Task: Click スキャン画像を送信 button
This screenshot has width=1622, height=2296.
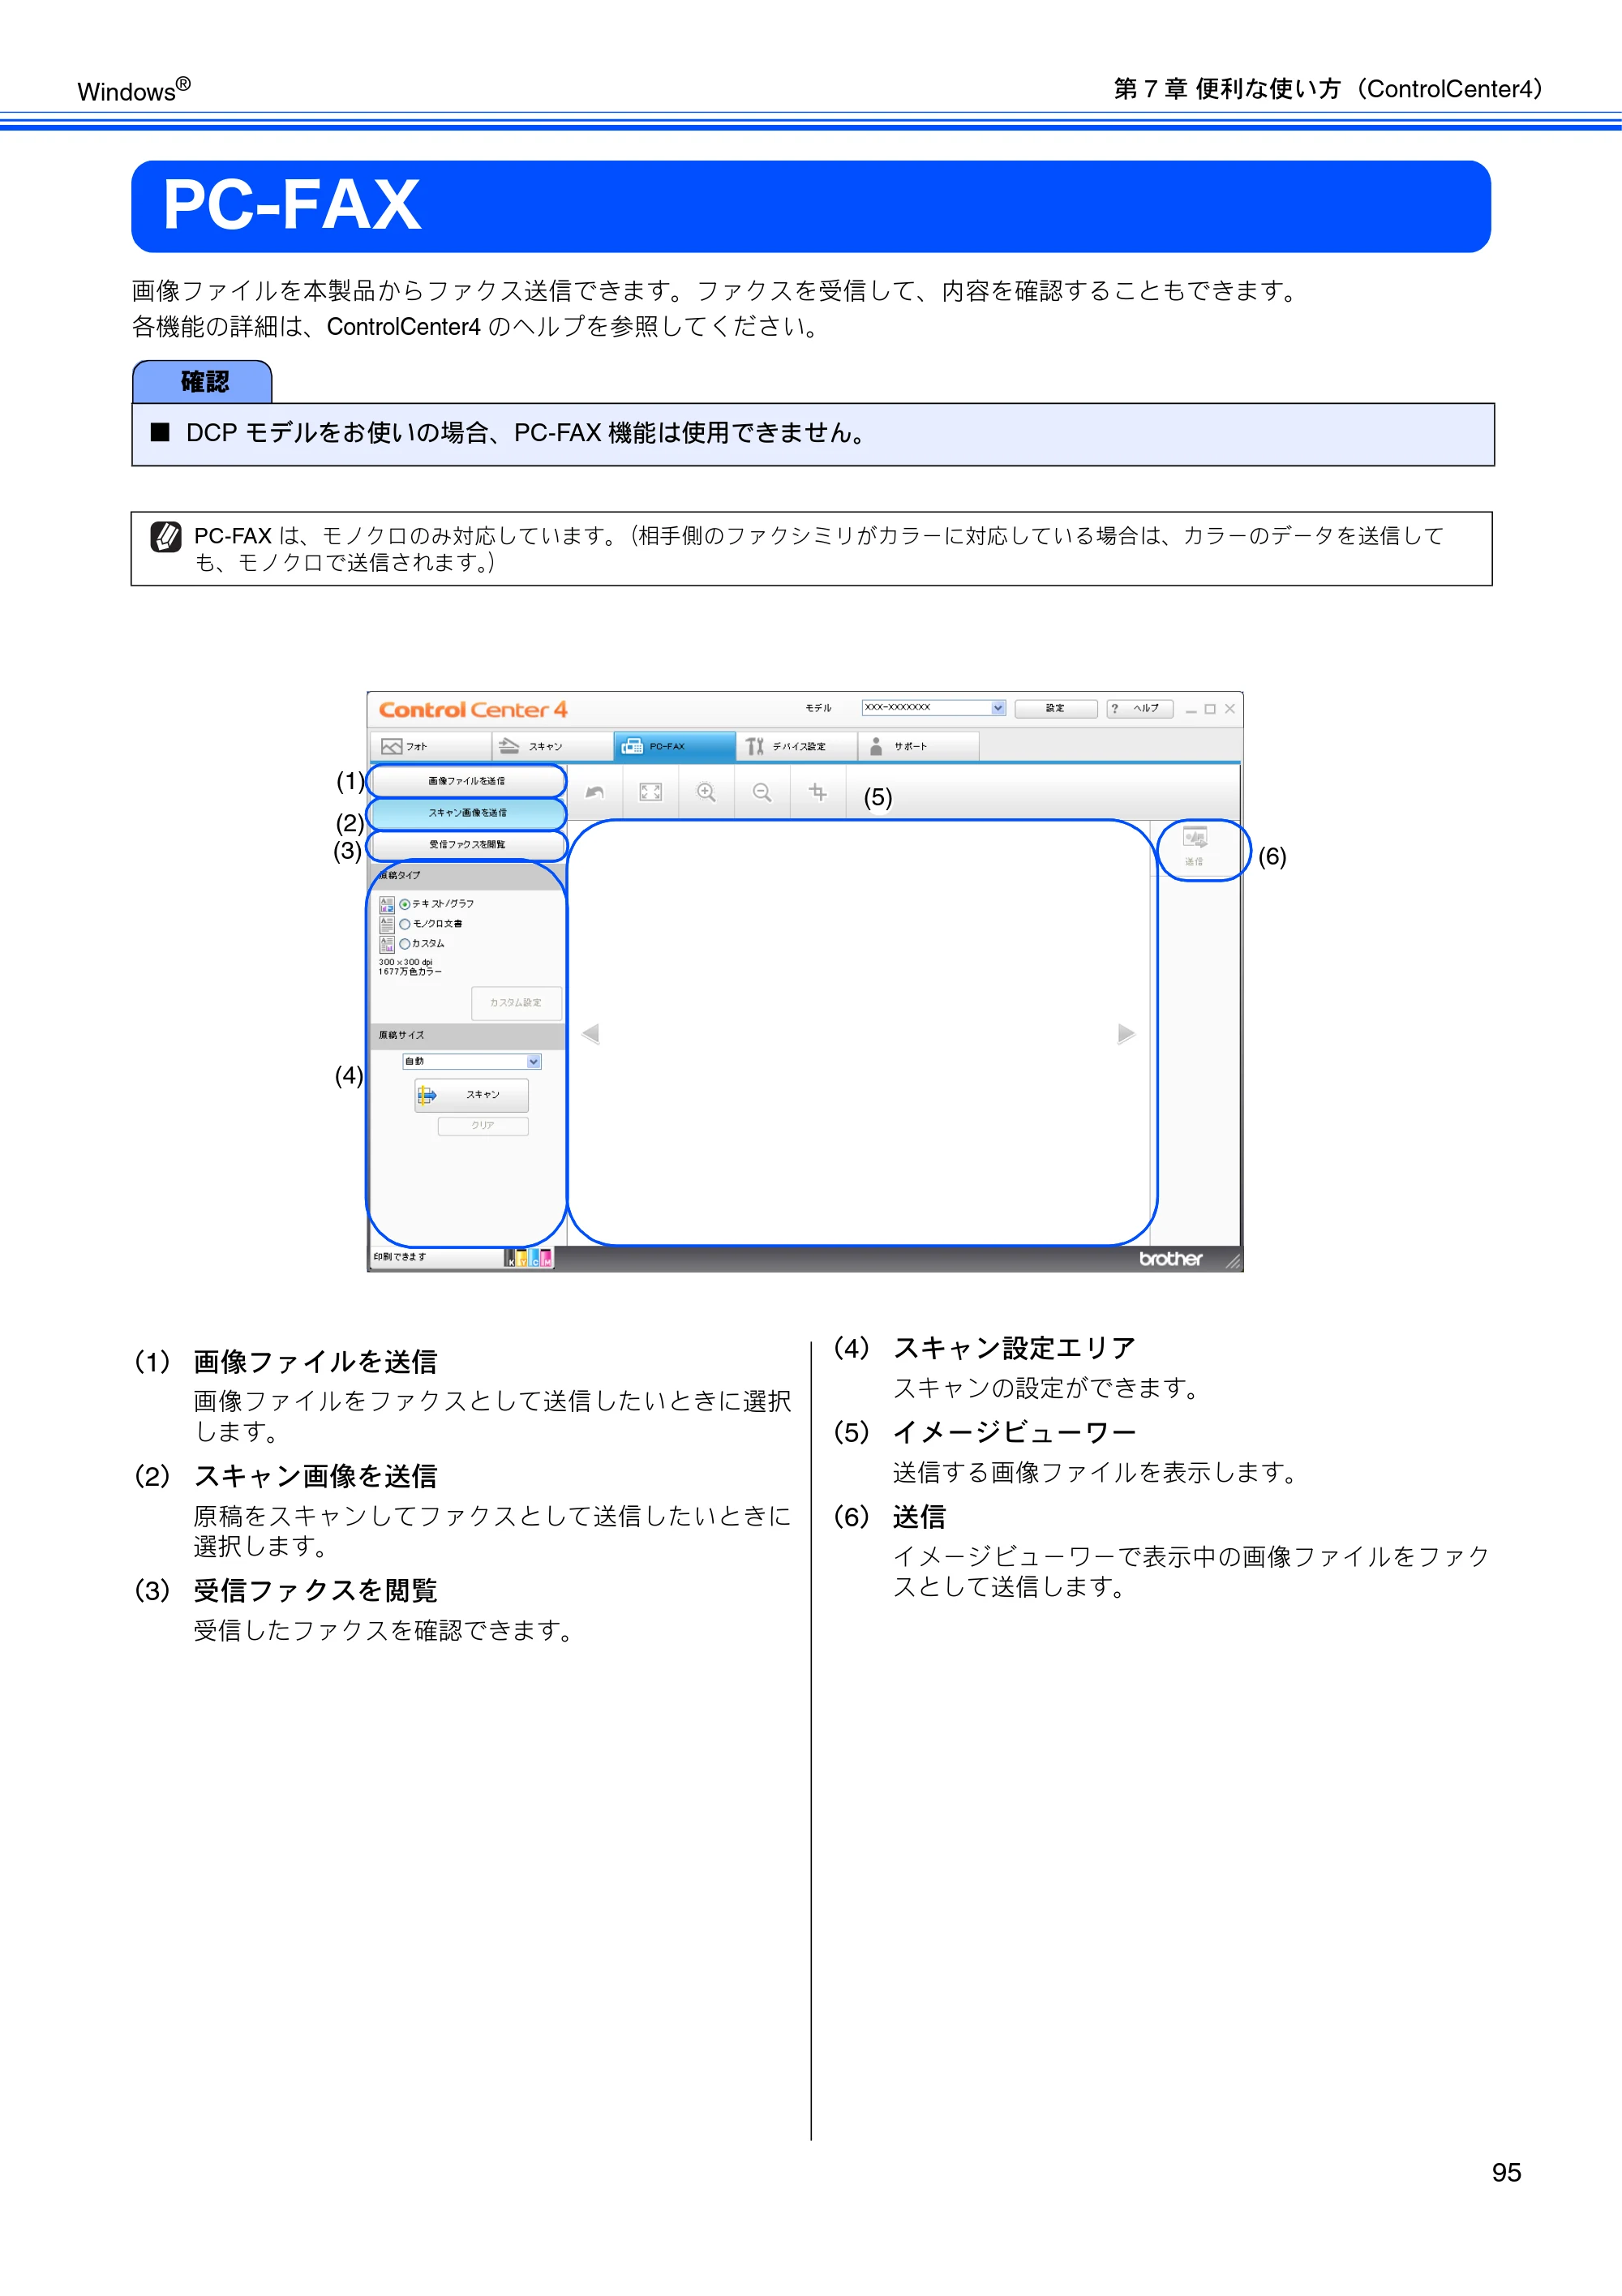Action: 467,813
